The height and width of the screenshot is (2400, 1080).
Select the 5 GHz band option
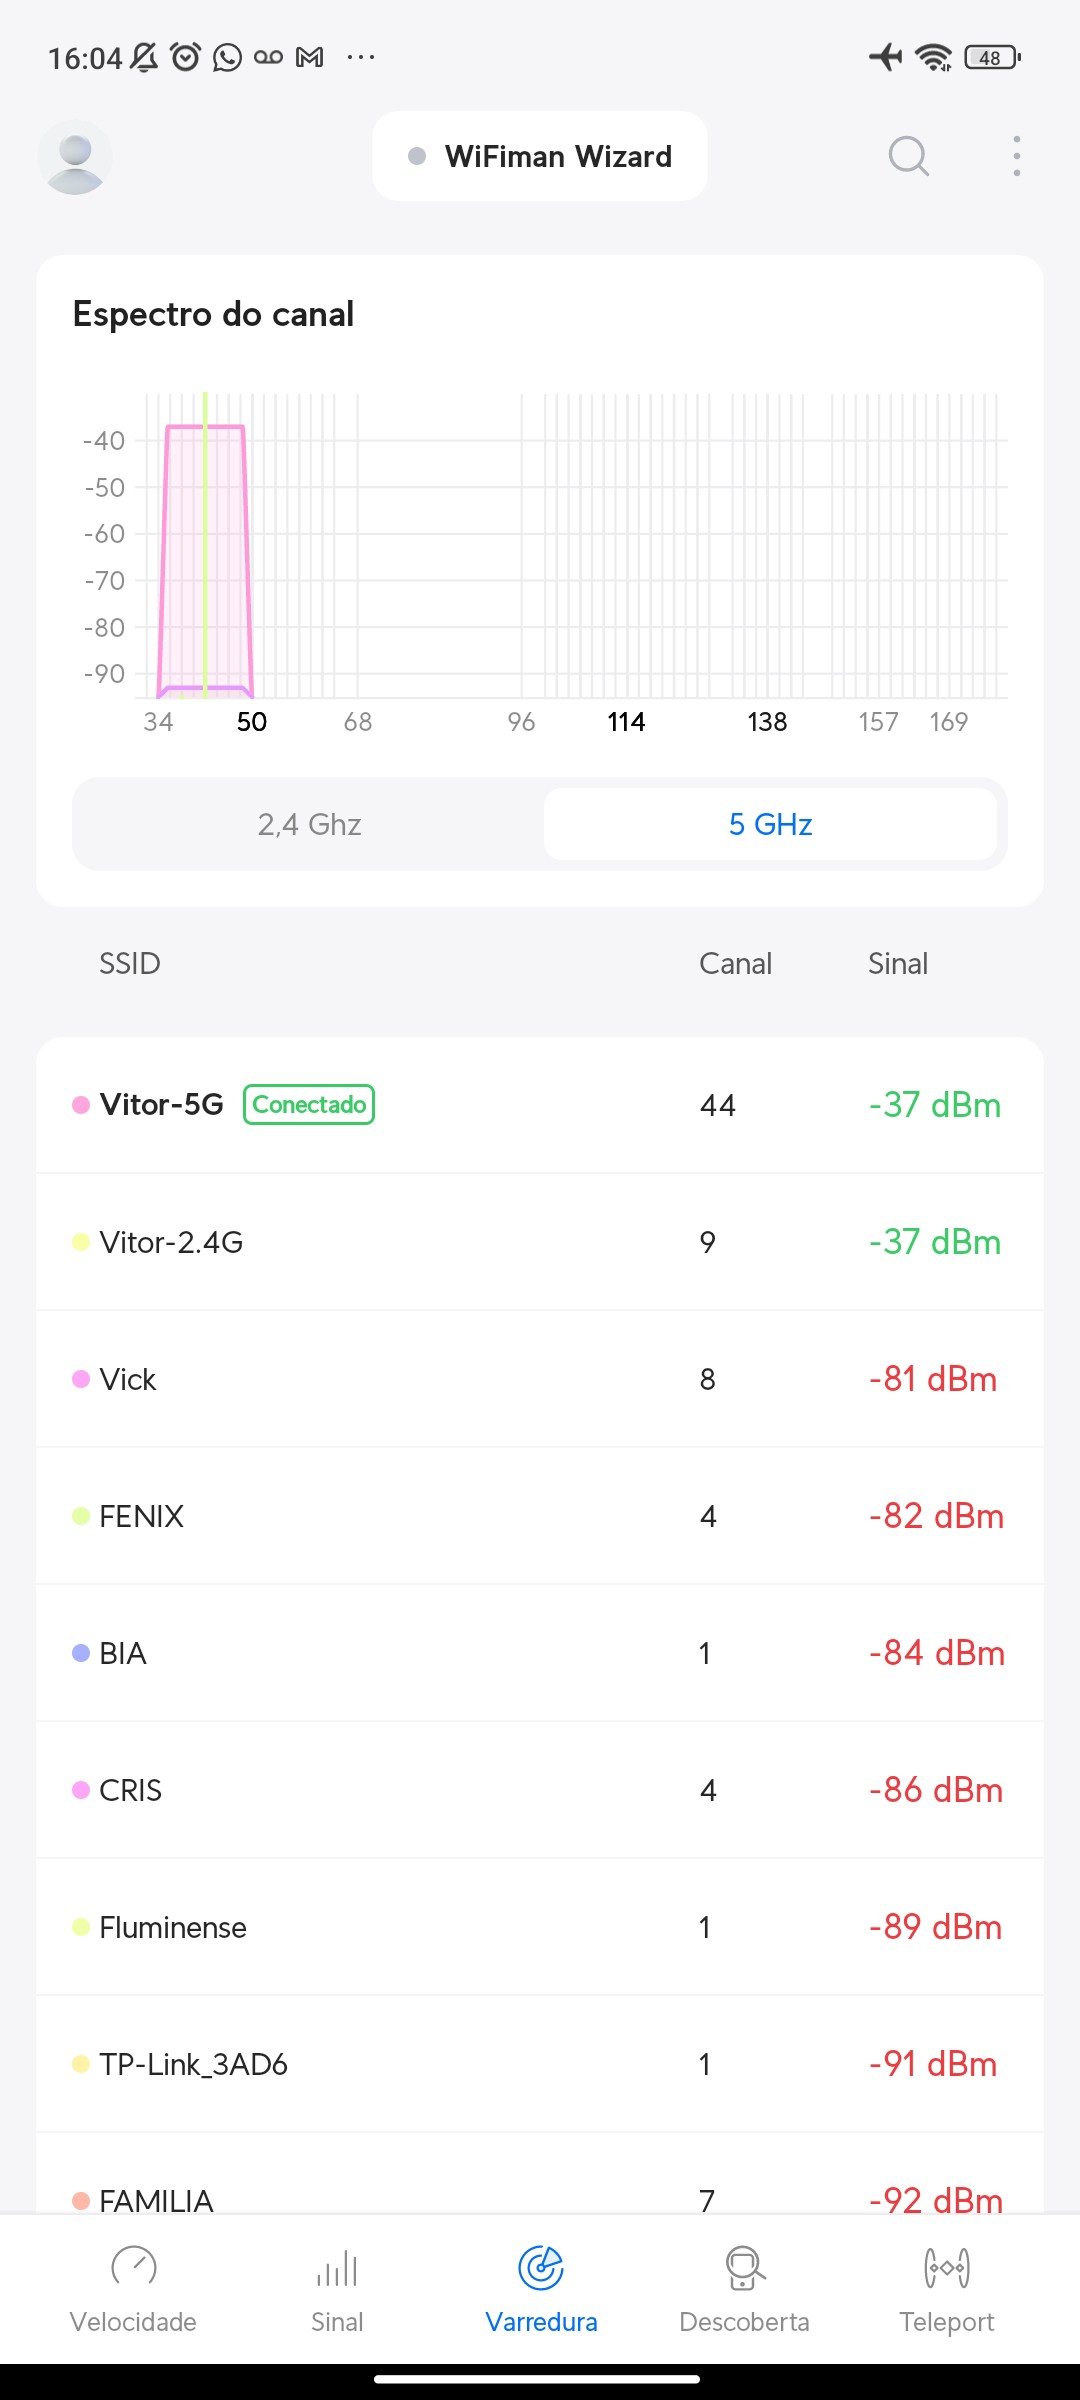tap(770, 824)
